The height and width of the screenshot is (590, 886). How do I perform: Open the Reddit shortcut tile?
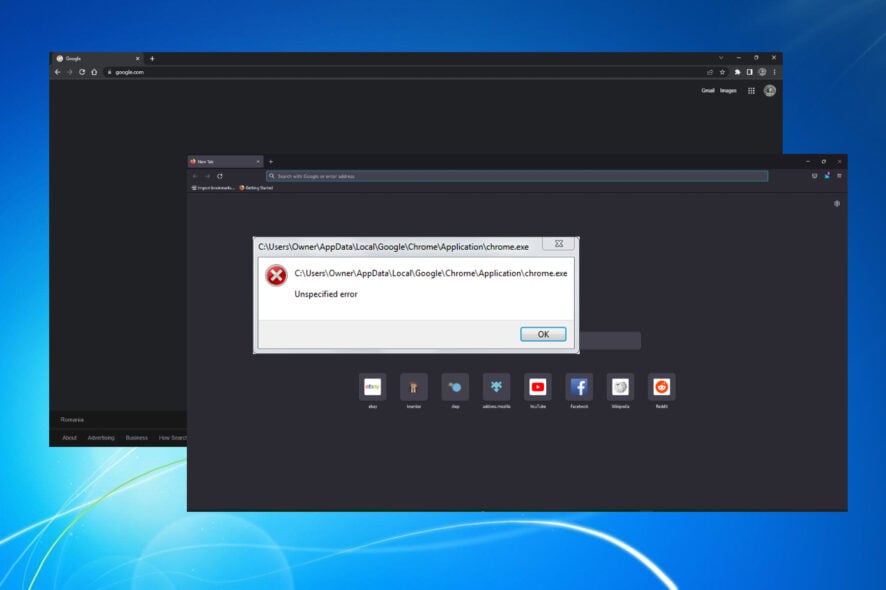(661, 387)
